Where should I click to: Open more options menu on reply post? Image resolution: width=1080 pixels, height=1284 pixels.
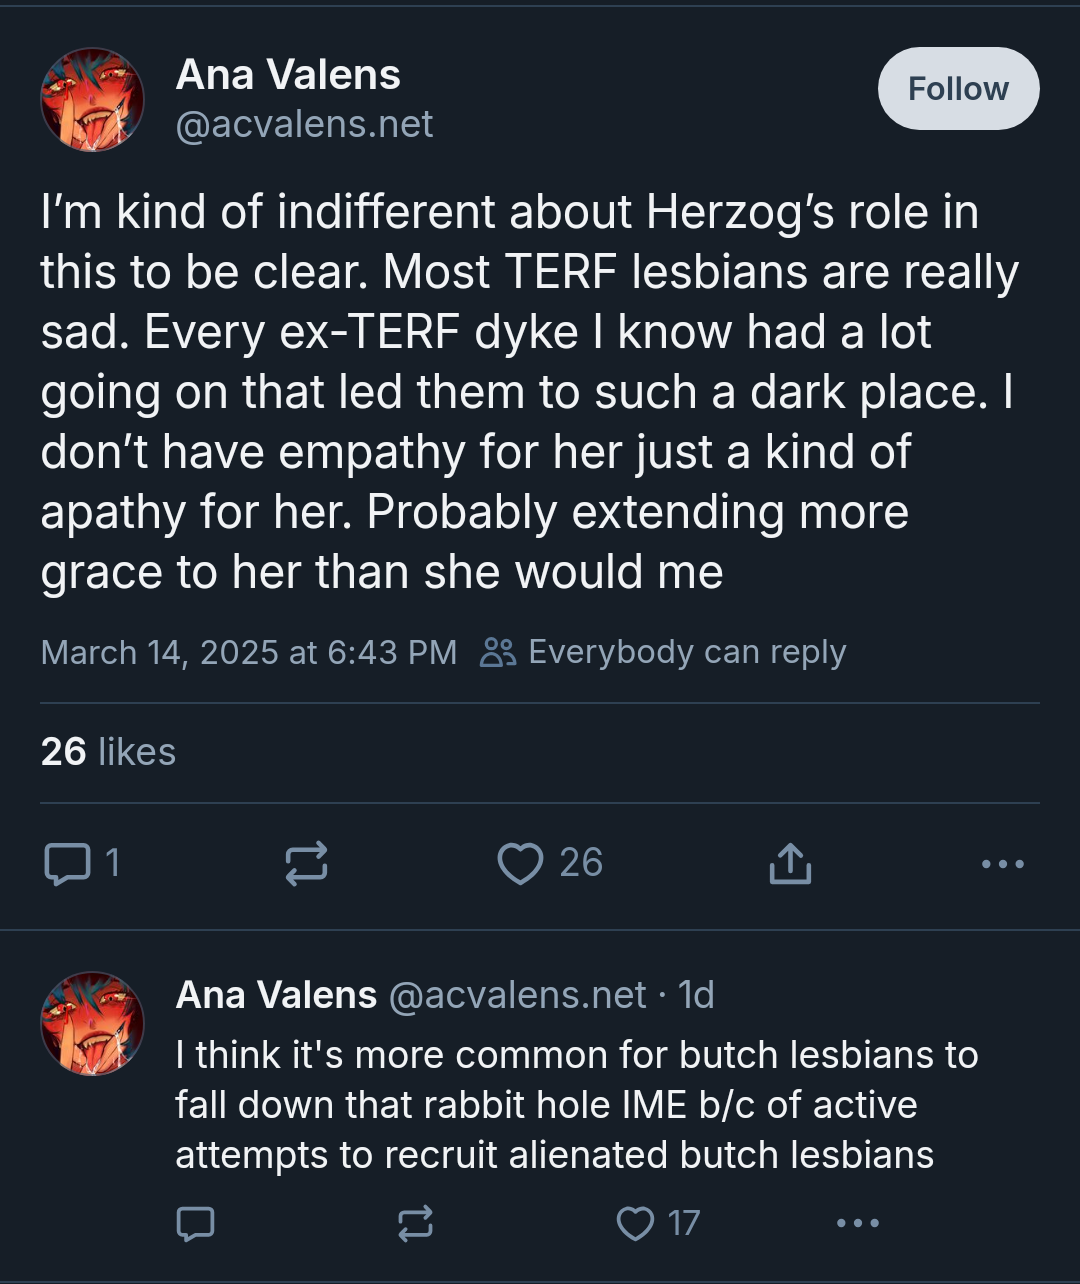pos(857,1223)
